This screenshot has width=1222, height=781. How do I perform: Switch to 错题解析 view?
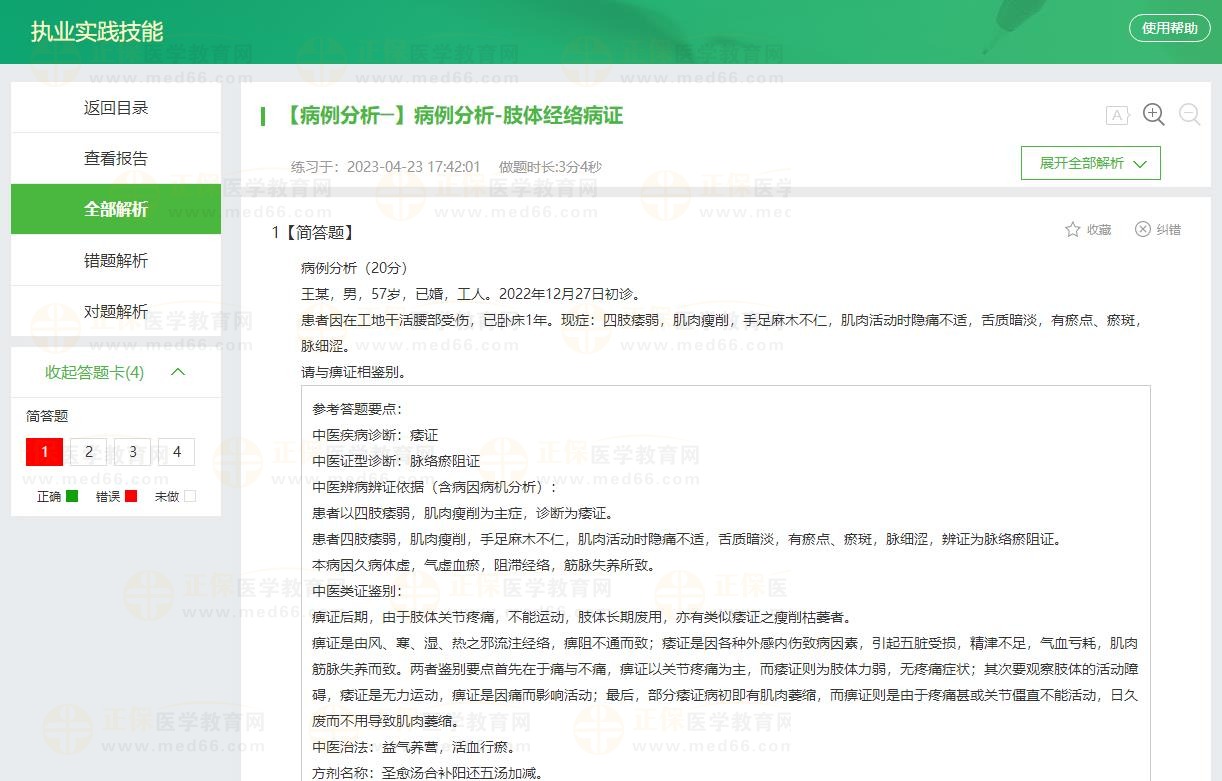(116, 261)
